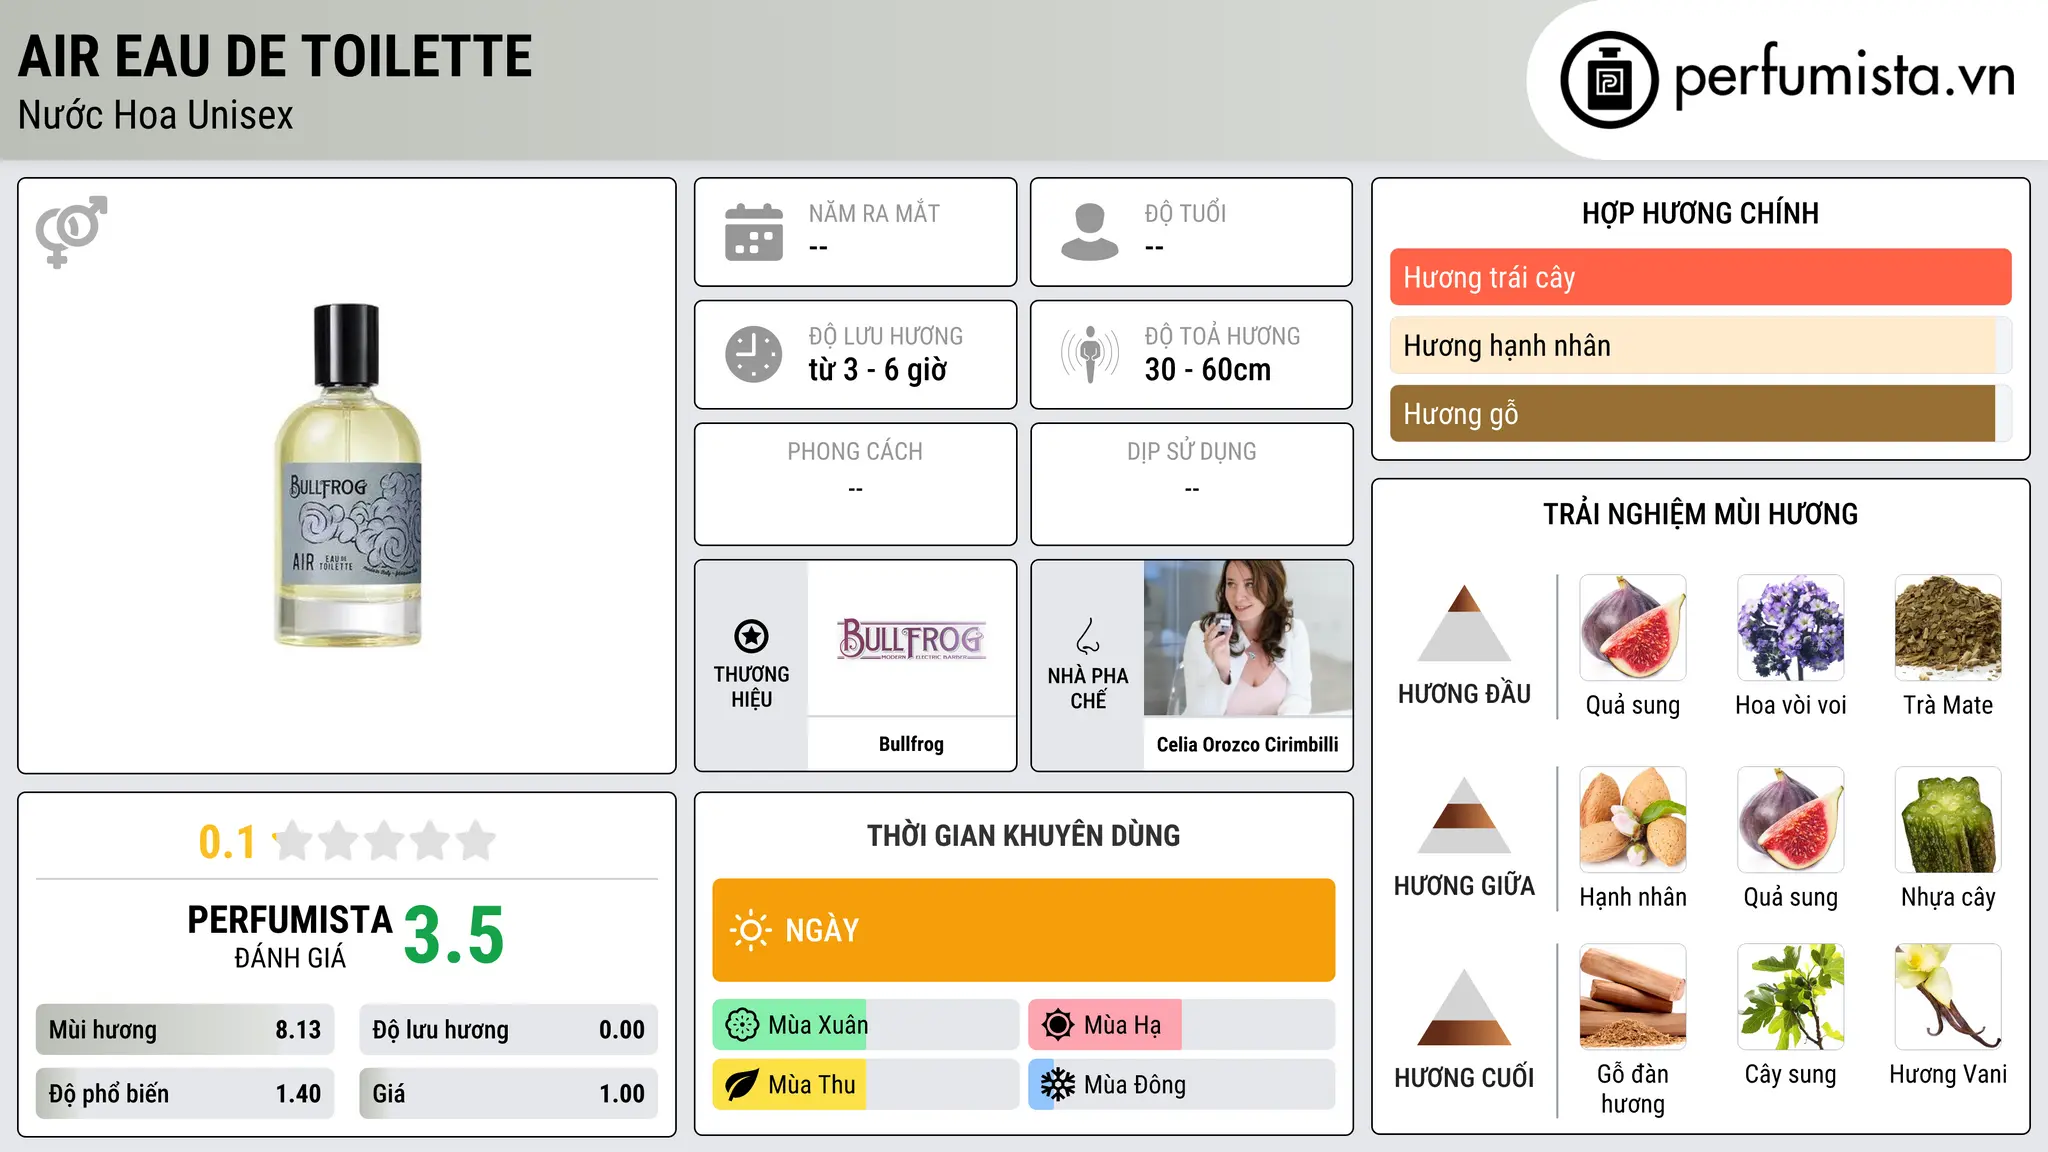Click the Hương trái cây accord bar

[1700, 277]
